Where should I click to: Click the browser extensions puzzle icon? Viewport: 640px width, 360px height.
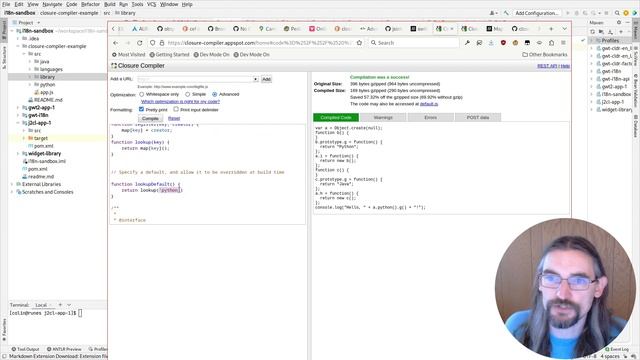[x=551, y=43]
